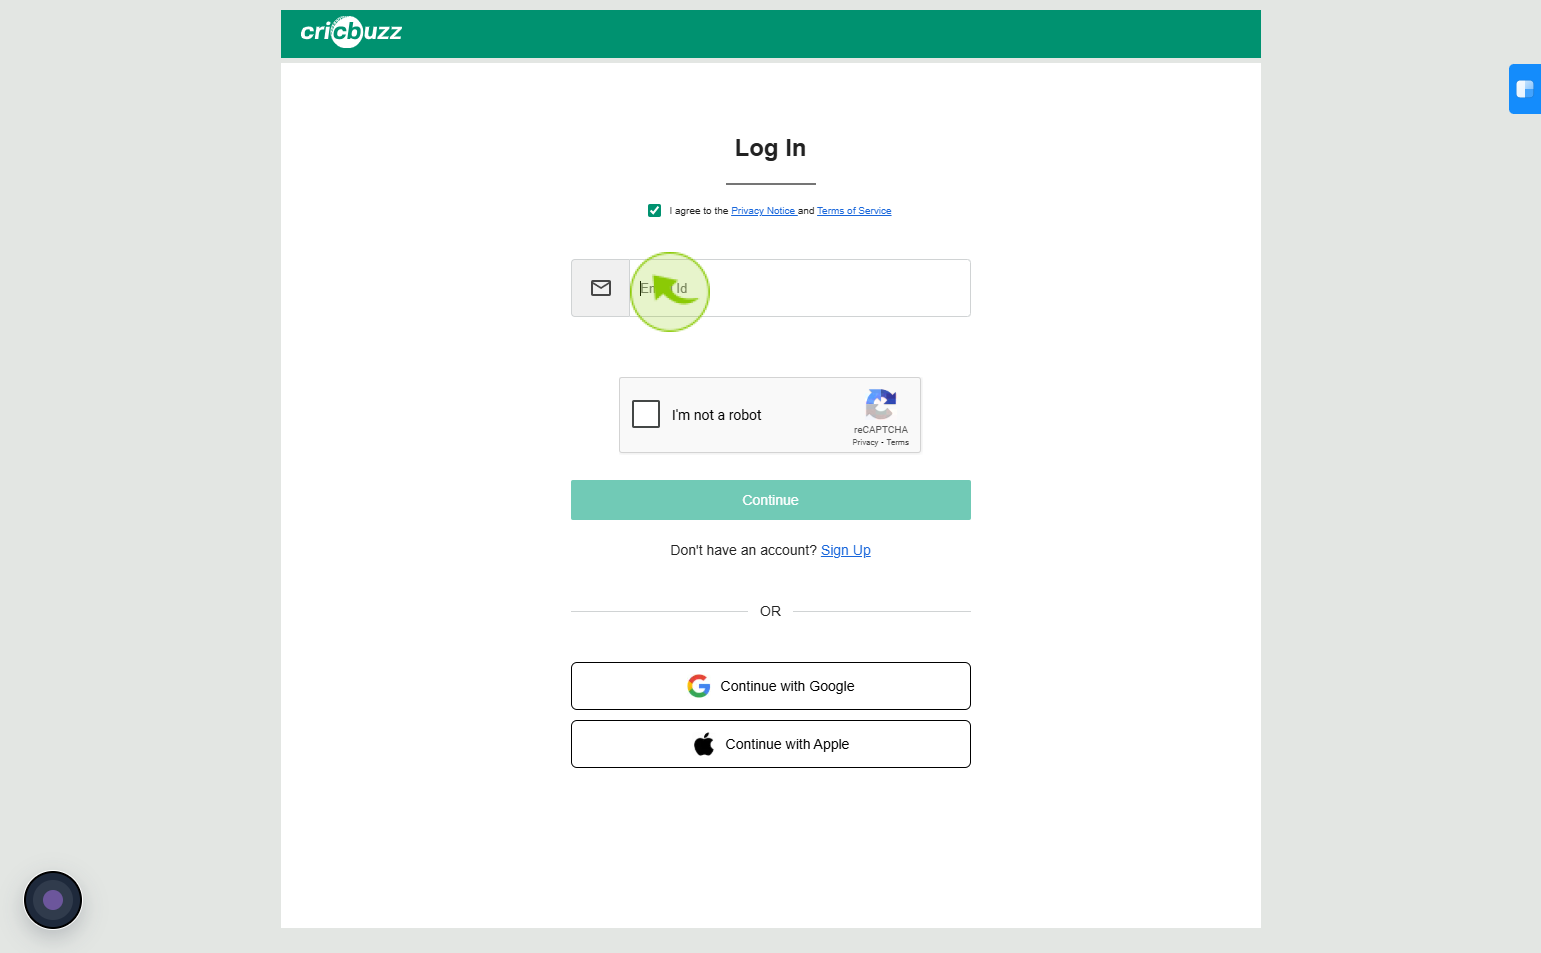Choose Continue with Apple
1541x953 pixels.
point(771,744)
